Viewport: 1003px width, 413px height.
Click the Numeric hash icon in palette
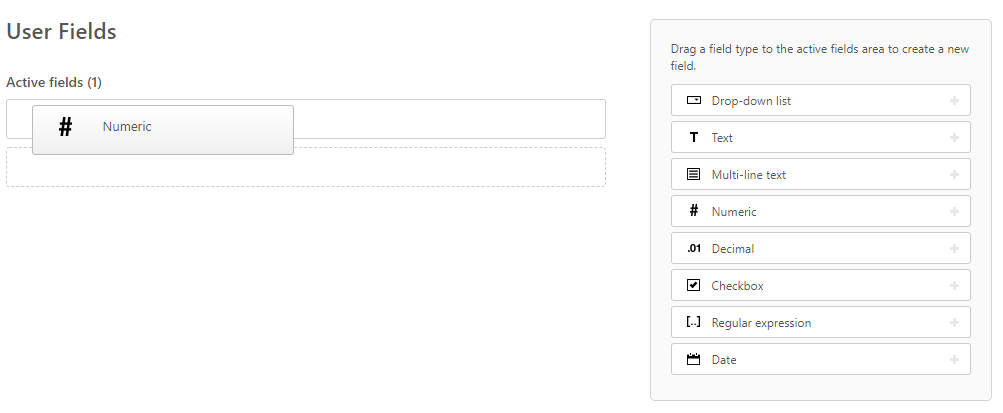[x=694, y=212]
